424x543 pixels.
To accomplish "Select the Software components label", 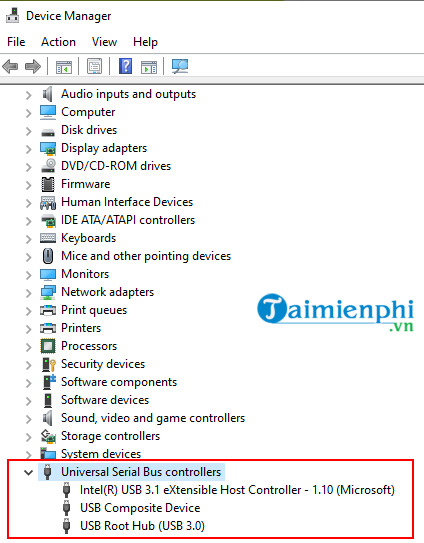I will [119, 382].
